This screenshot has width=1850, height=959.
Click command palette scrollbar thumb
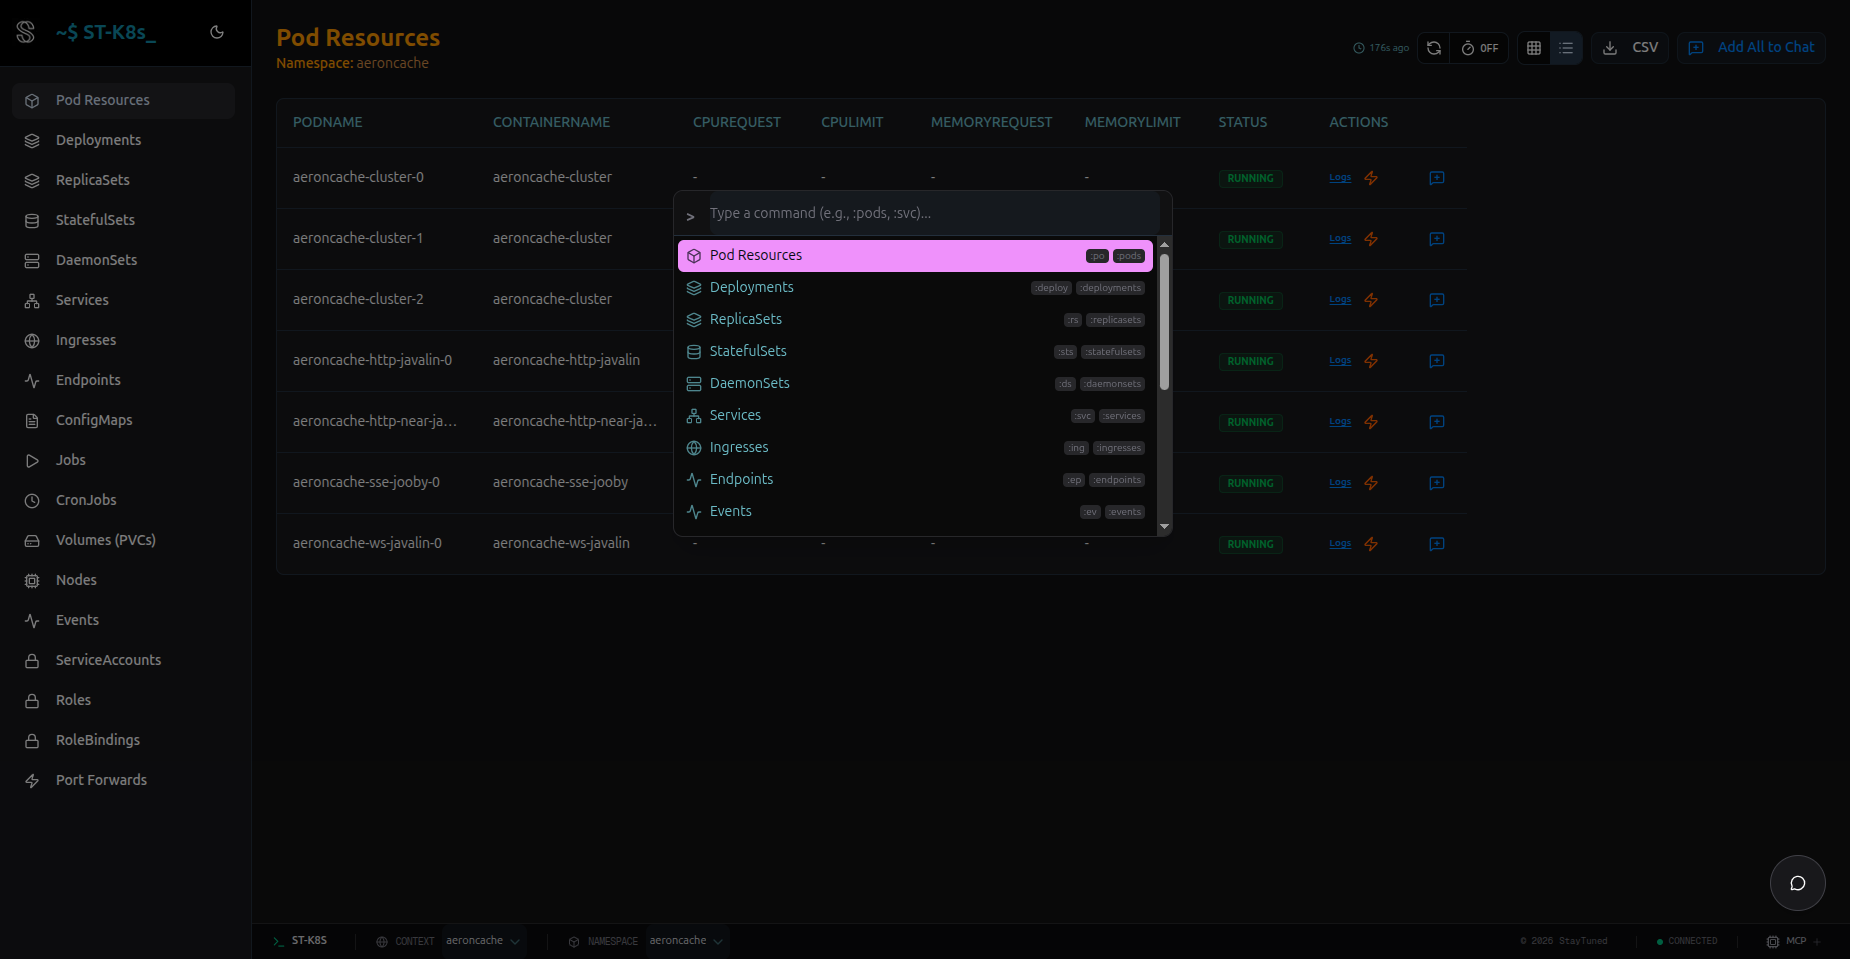click(1164, 321)
